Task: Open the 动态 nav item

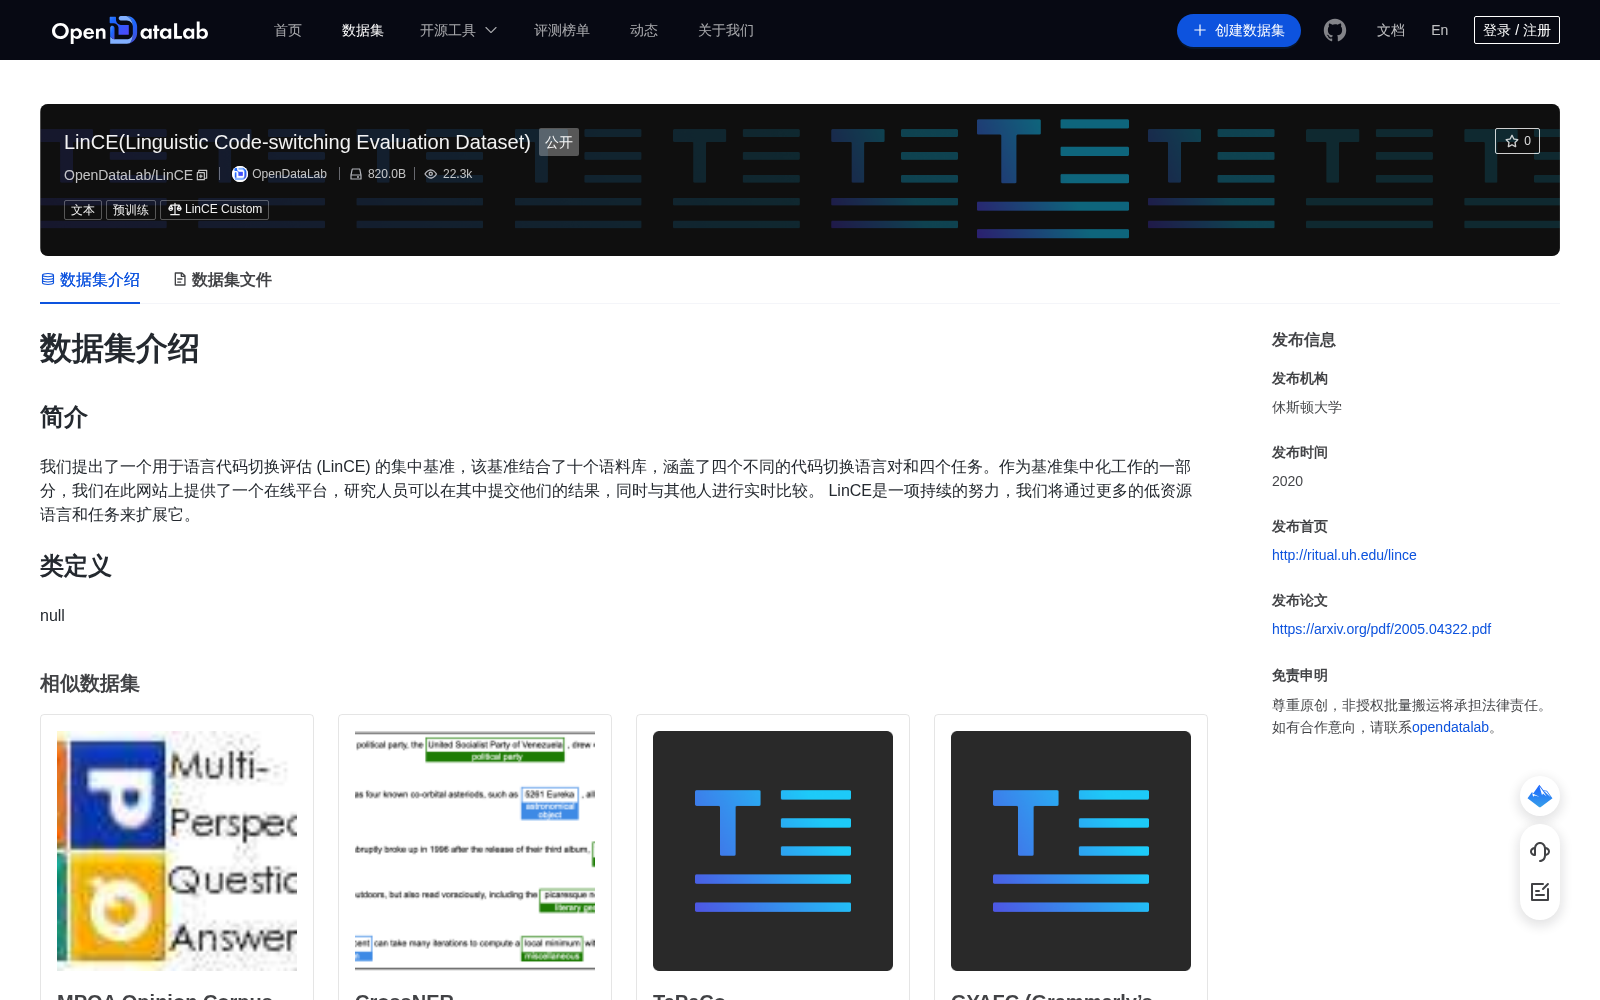Action: [x=644, y=30]
